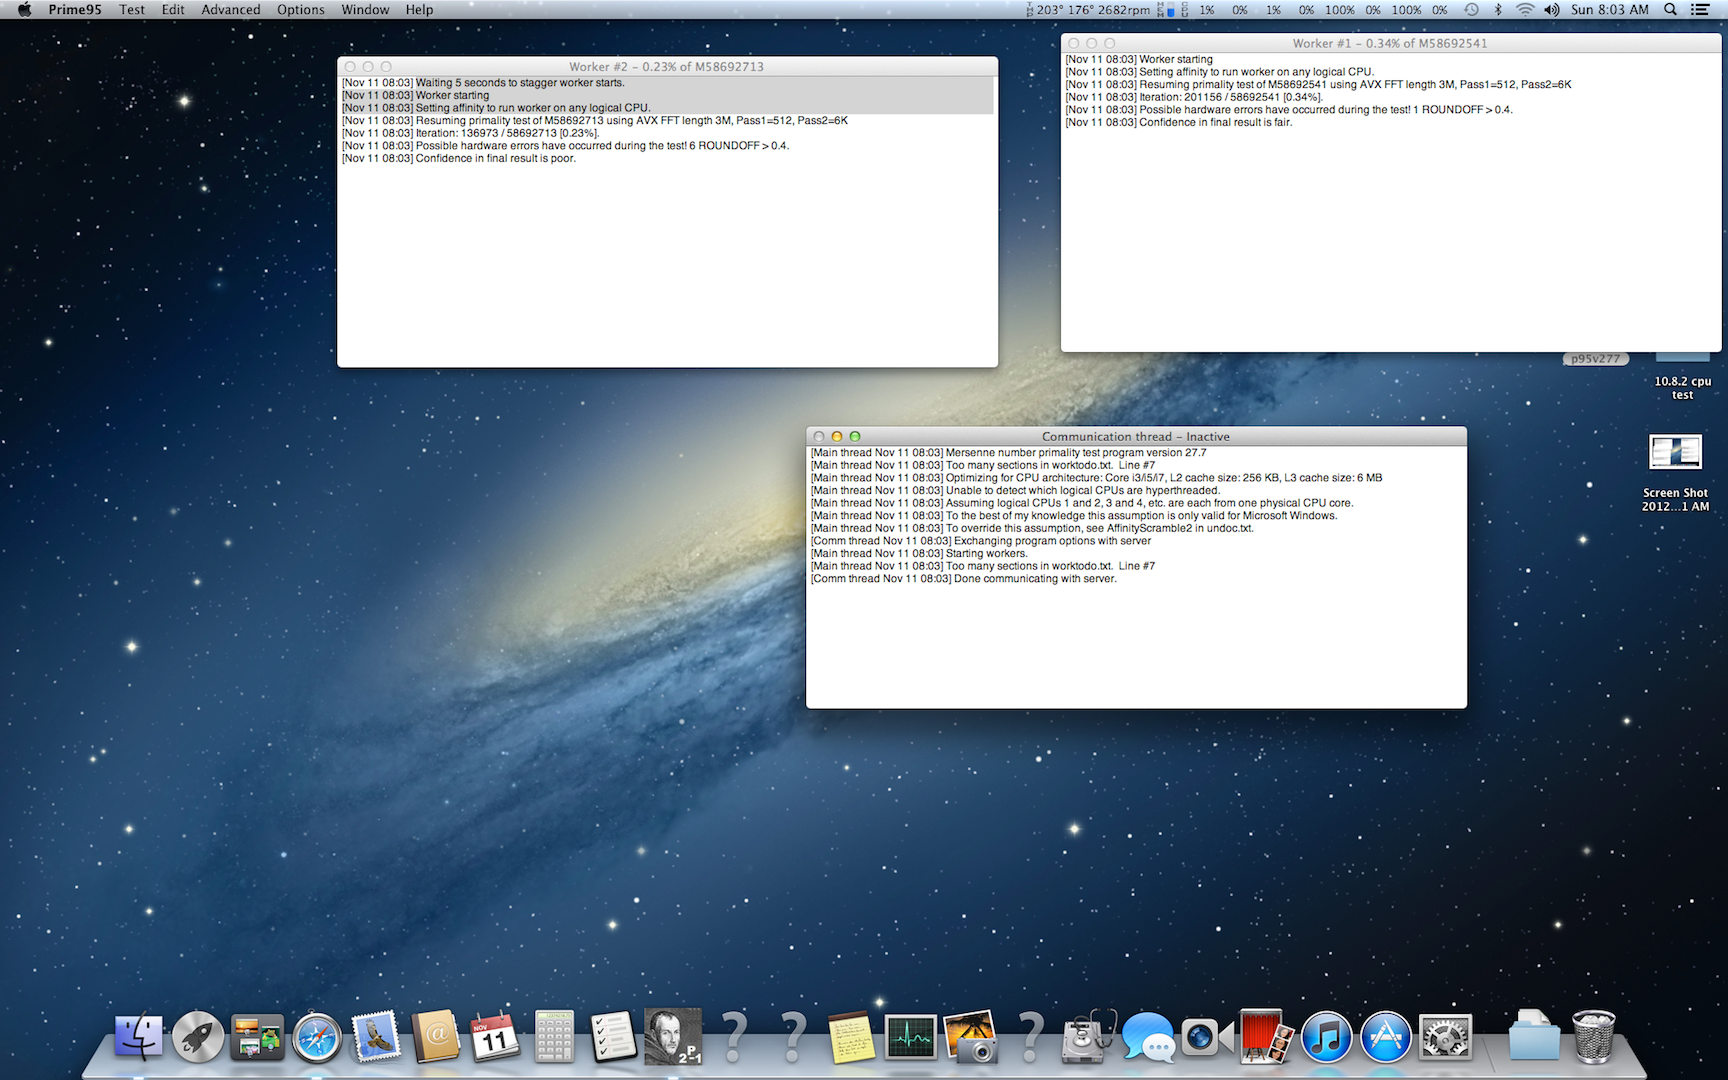Click the Worker #1 window title bar
Viewport: 1728px width, 1080px height.
(x=1390, y=43)
